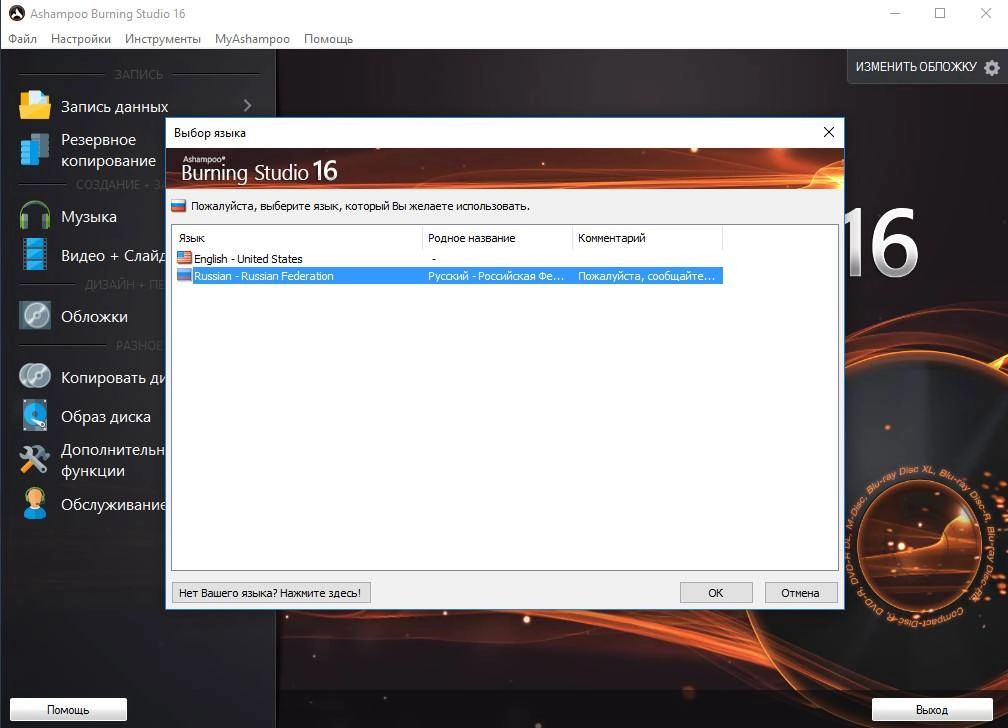
Task: Click the Резервное копирование backup icon
Action: [35, 149]
